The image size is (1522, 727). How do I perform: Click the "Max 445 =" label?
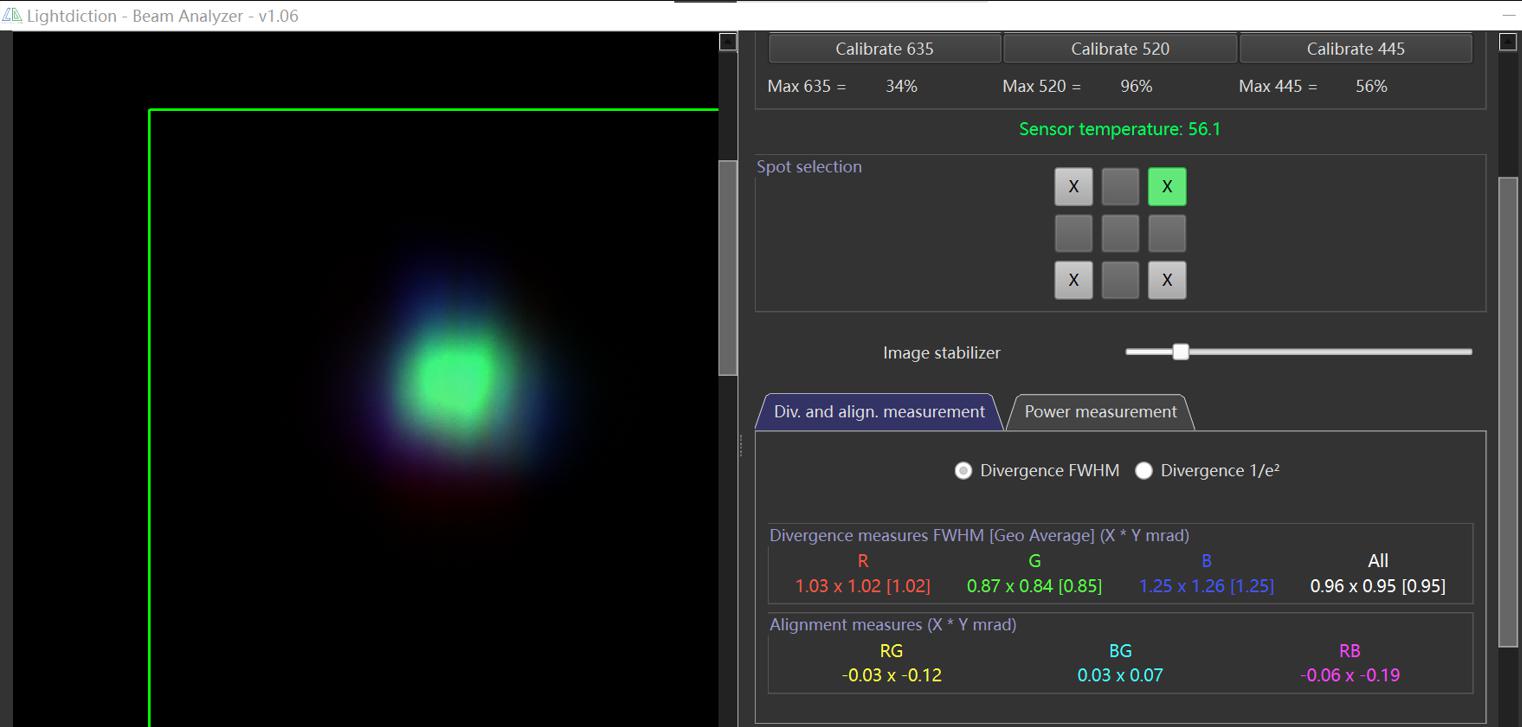click(x=1278, y=87)
